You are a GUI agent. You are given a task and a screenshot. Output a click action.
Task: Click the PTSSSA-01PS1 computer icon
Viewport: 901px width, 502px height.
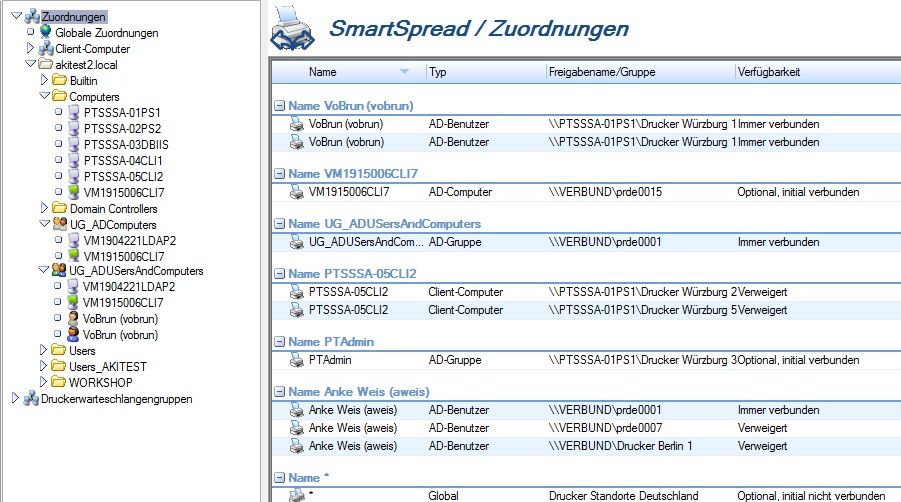click(74, 113)
